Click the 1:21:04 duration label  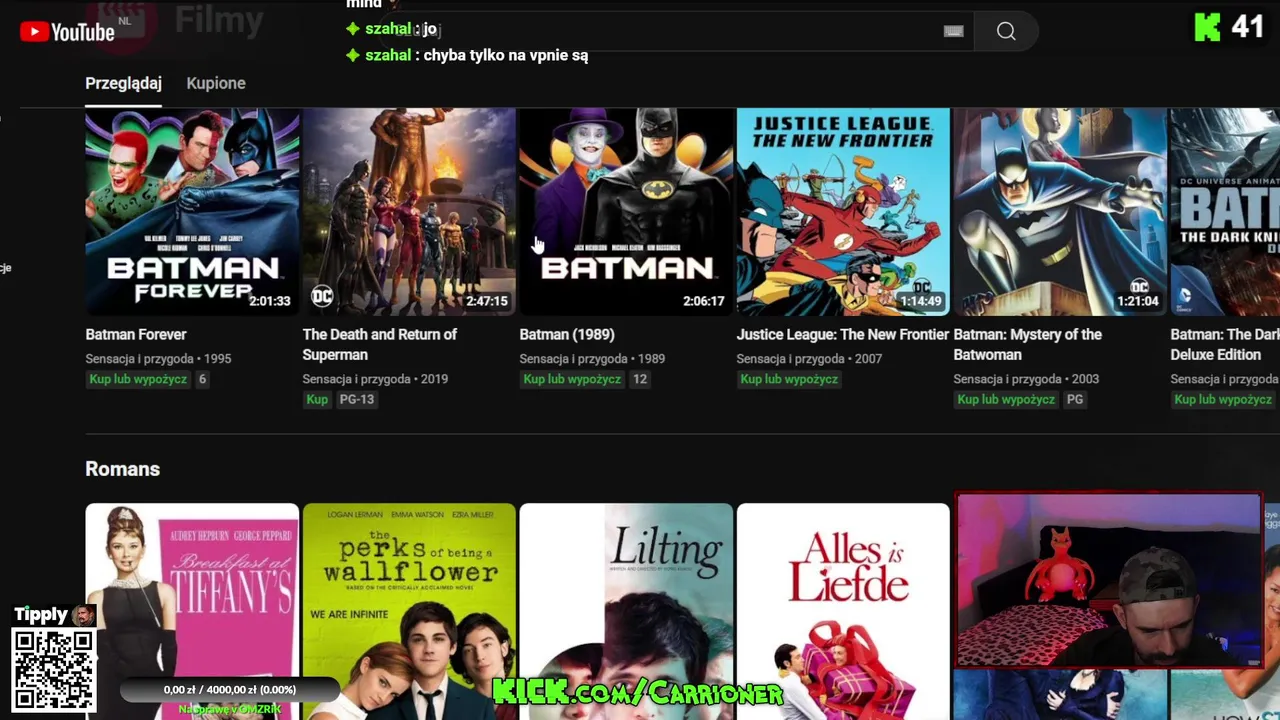tap(1138, 301)
